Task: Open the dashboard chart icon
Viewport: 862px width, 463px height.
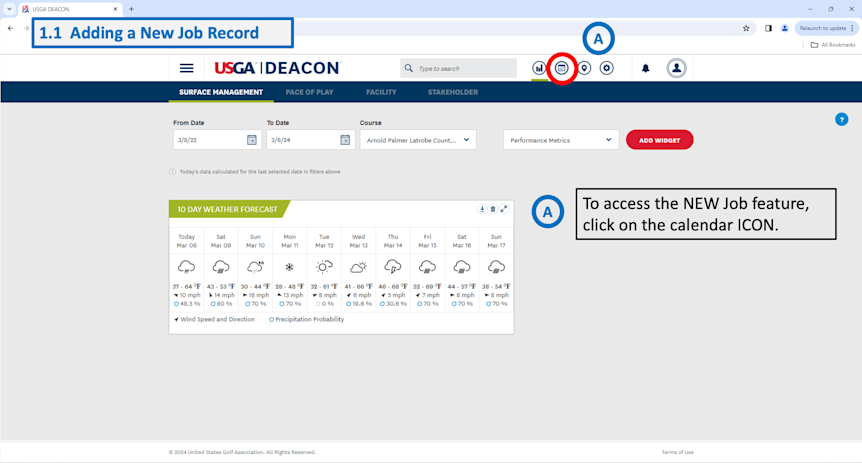Action: point(539,68)
